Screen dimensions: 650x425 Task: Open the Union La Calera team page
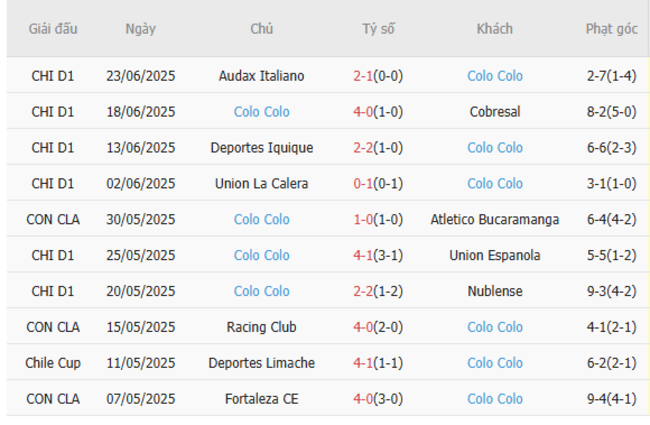pos(261,184)
